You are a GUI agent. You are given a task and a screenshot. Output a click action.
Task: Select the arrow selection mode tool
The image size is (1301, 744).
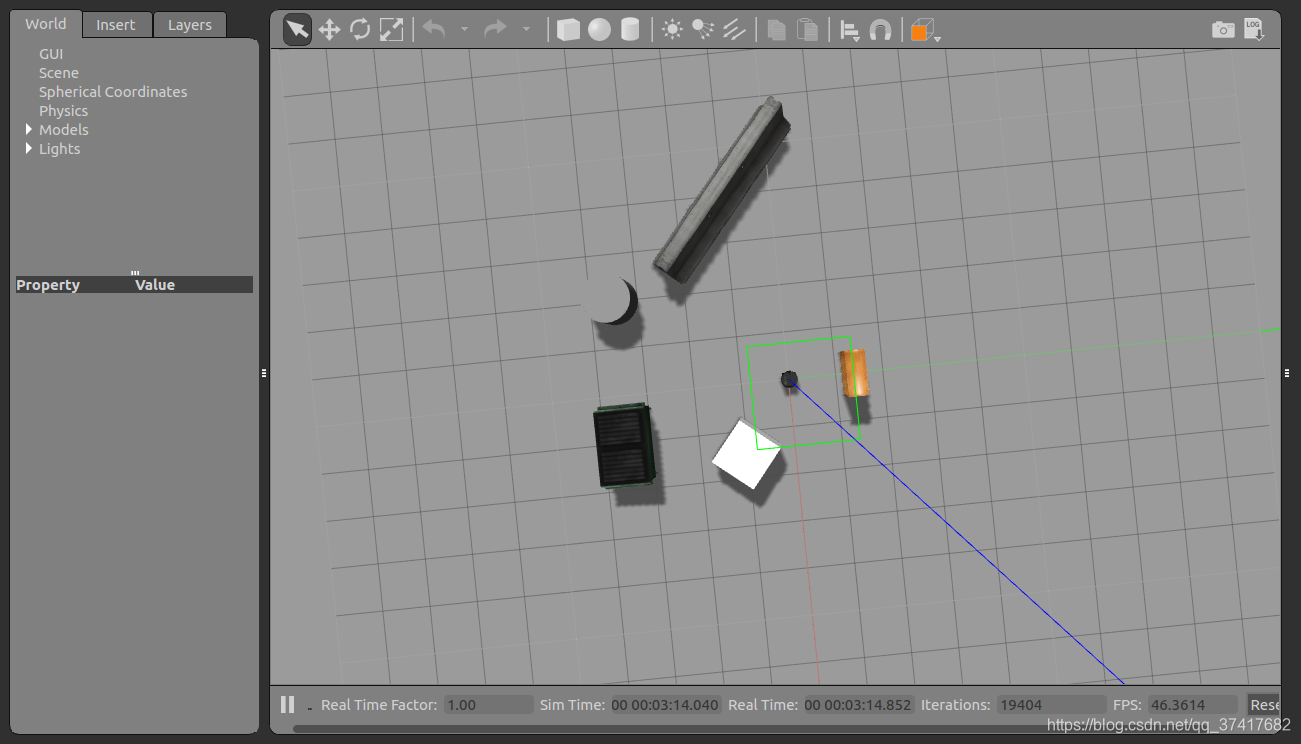[297, 30]
